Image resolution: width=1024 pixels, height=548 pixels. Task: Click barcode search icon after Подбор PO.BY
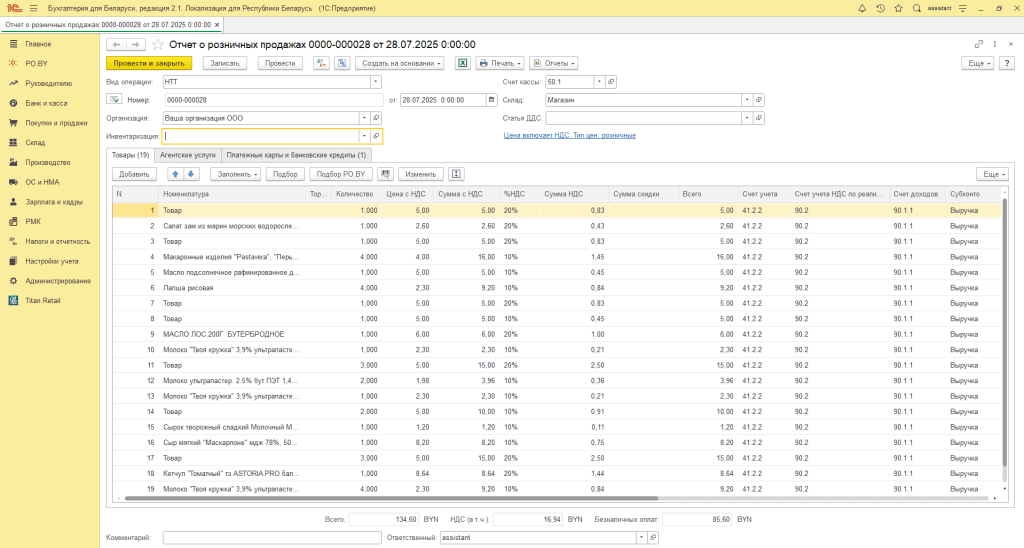click(x=385, y=174)
